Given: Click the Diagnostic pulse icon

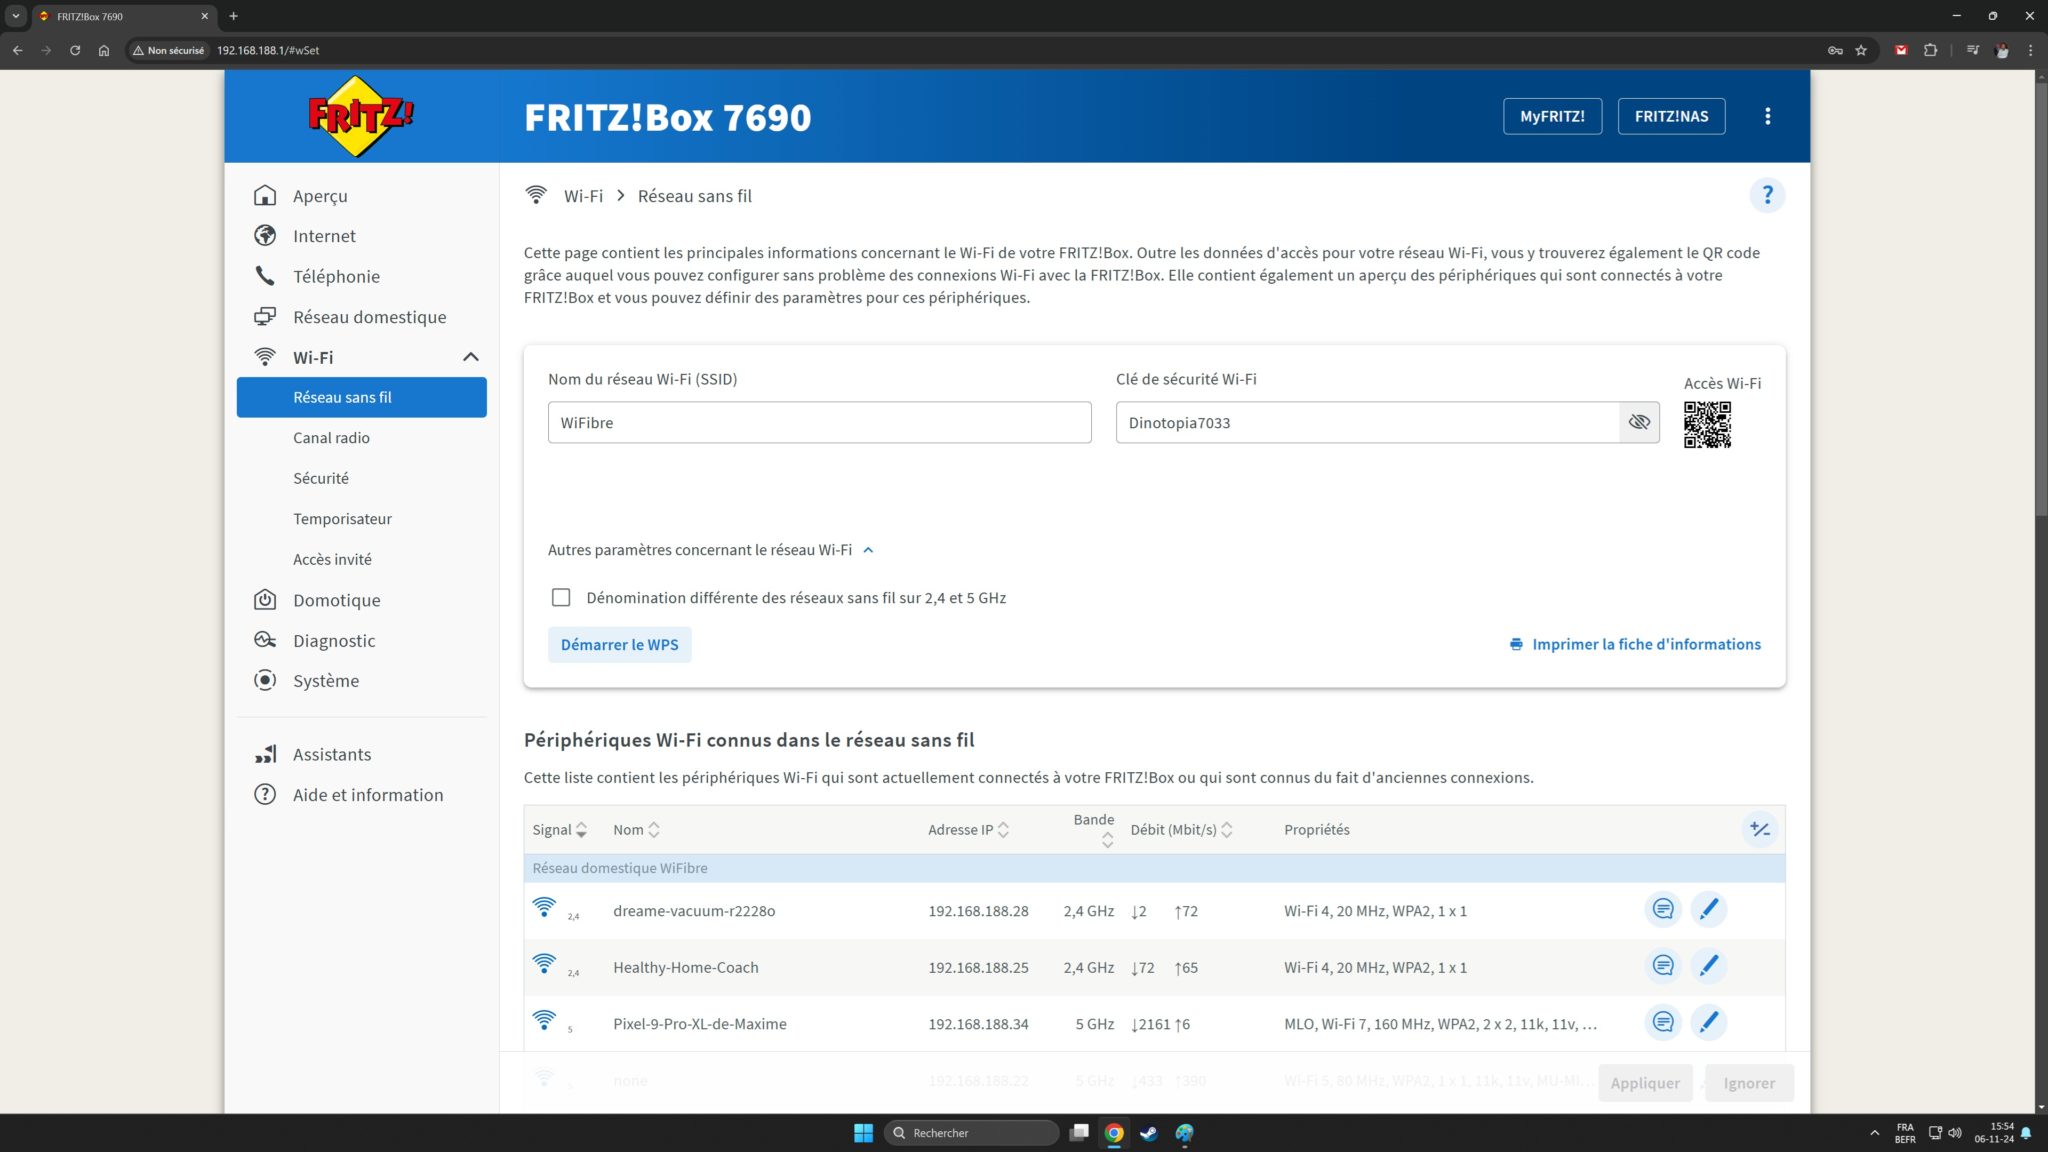Looking at the screenshot, I should point(265,640).
